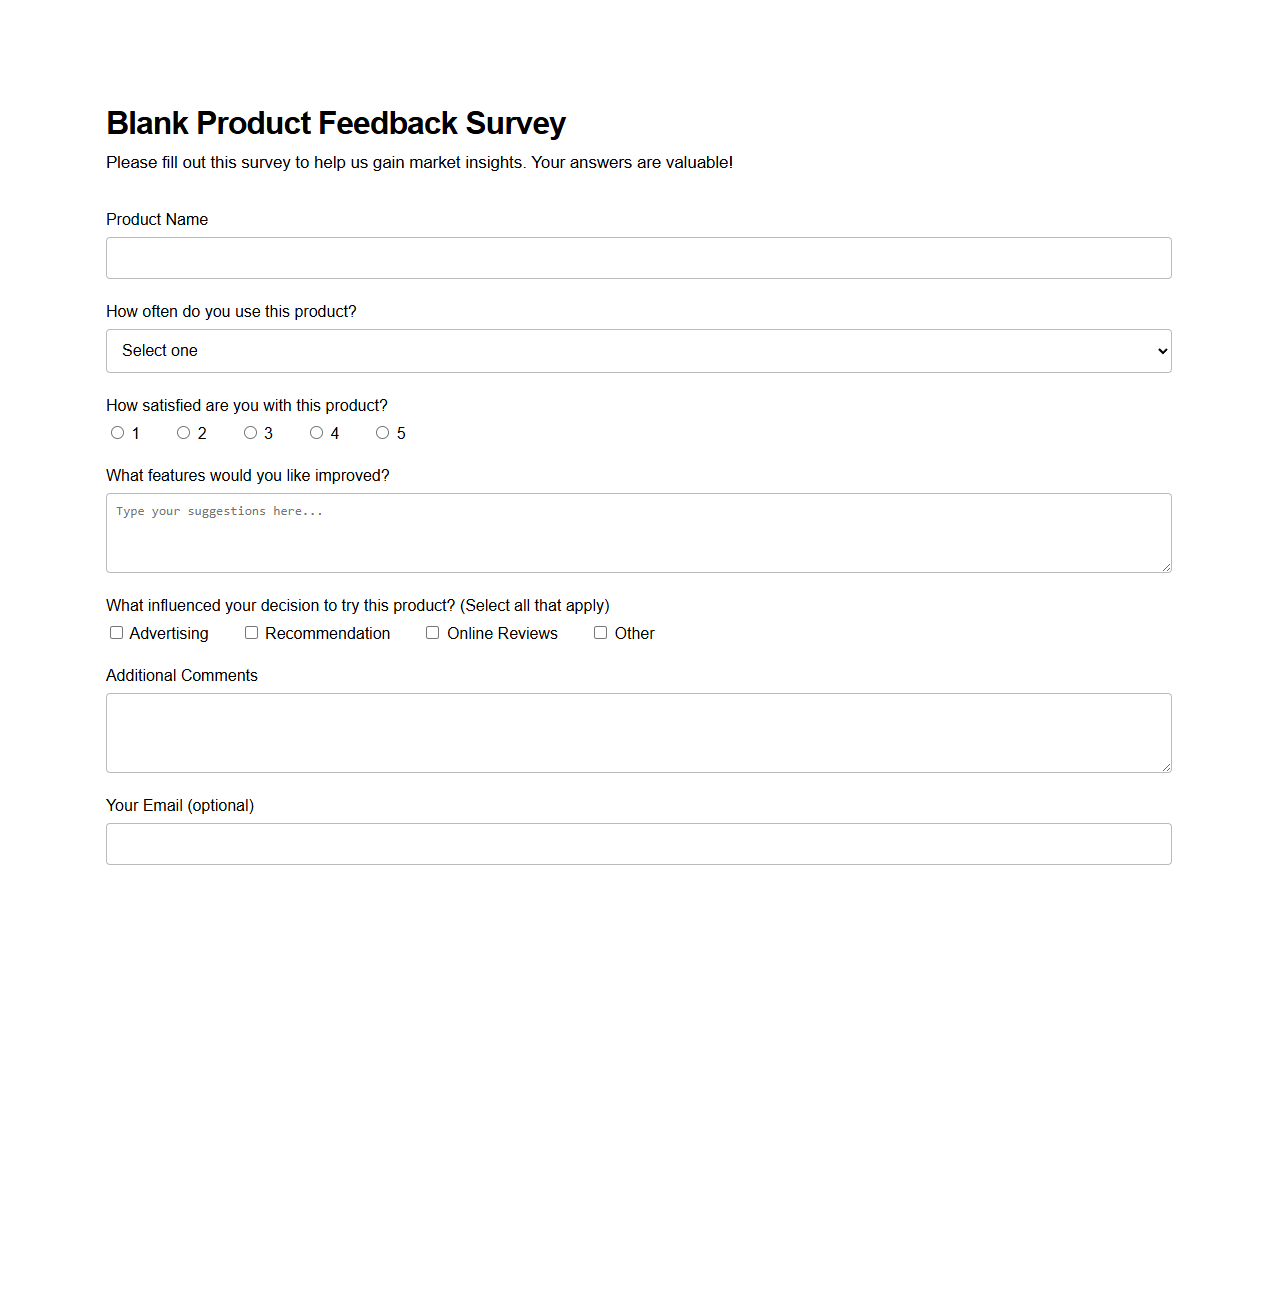The image size is (1278, 1300).
Task: Check the Online Reviews checkbox
Action: [x=432, y=632]
